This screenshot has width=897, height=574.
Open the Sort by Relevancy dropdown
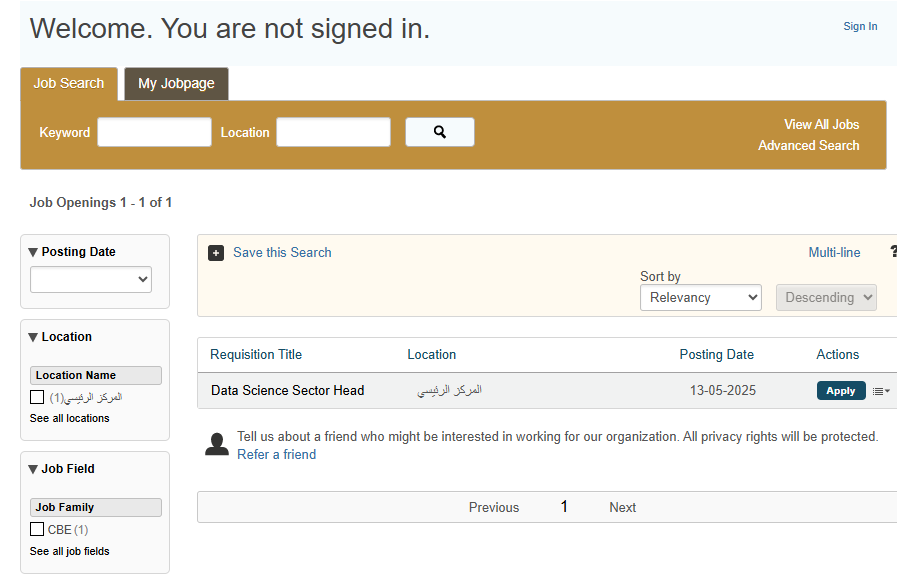[700, 297]
